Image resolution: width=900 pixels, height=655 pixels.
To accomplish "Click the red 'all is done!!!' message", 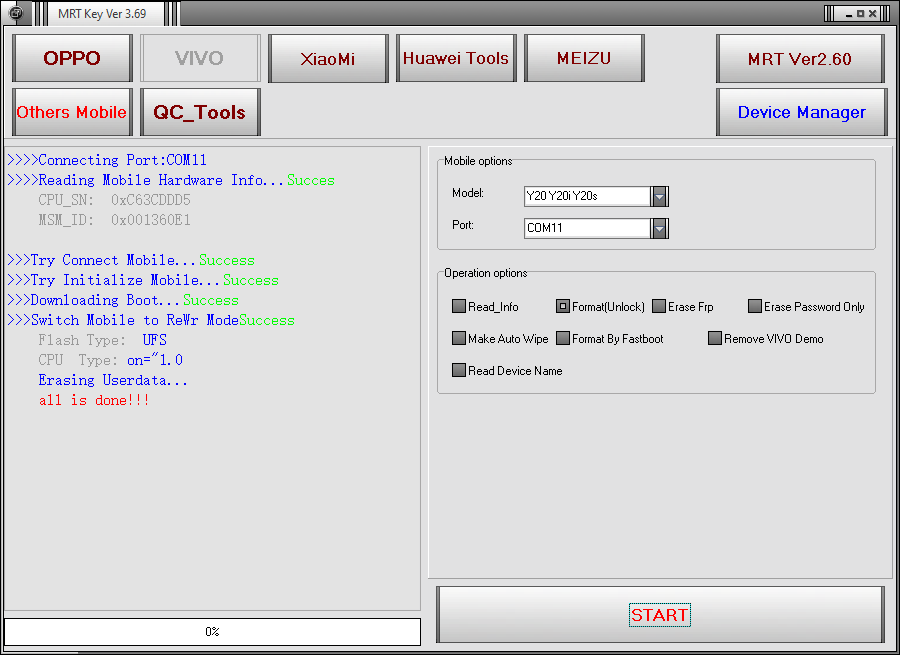I will 94,400.
